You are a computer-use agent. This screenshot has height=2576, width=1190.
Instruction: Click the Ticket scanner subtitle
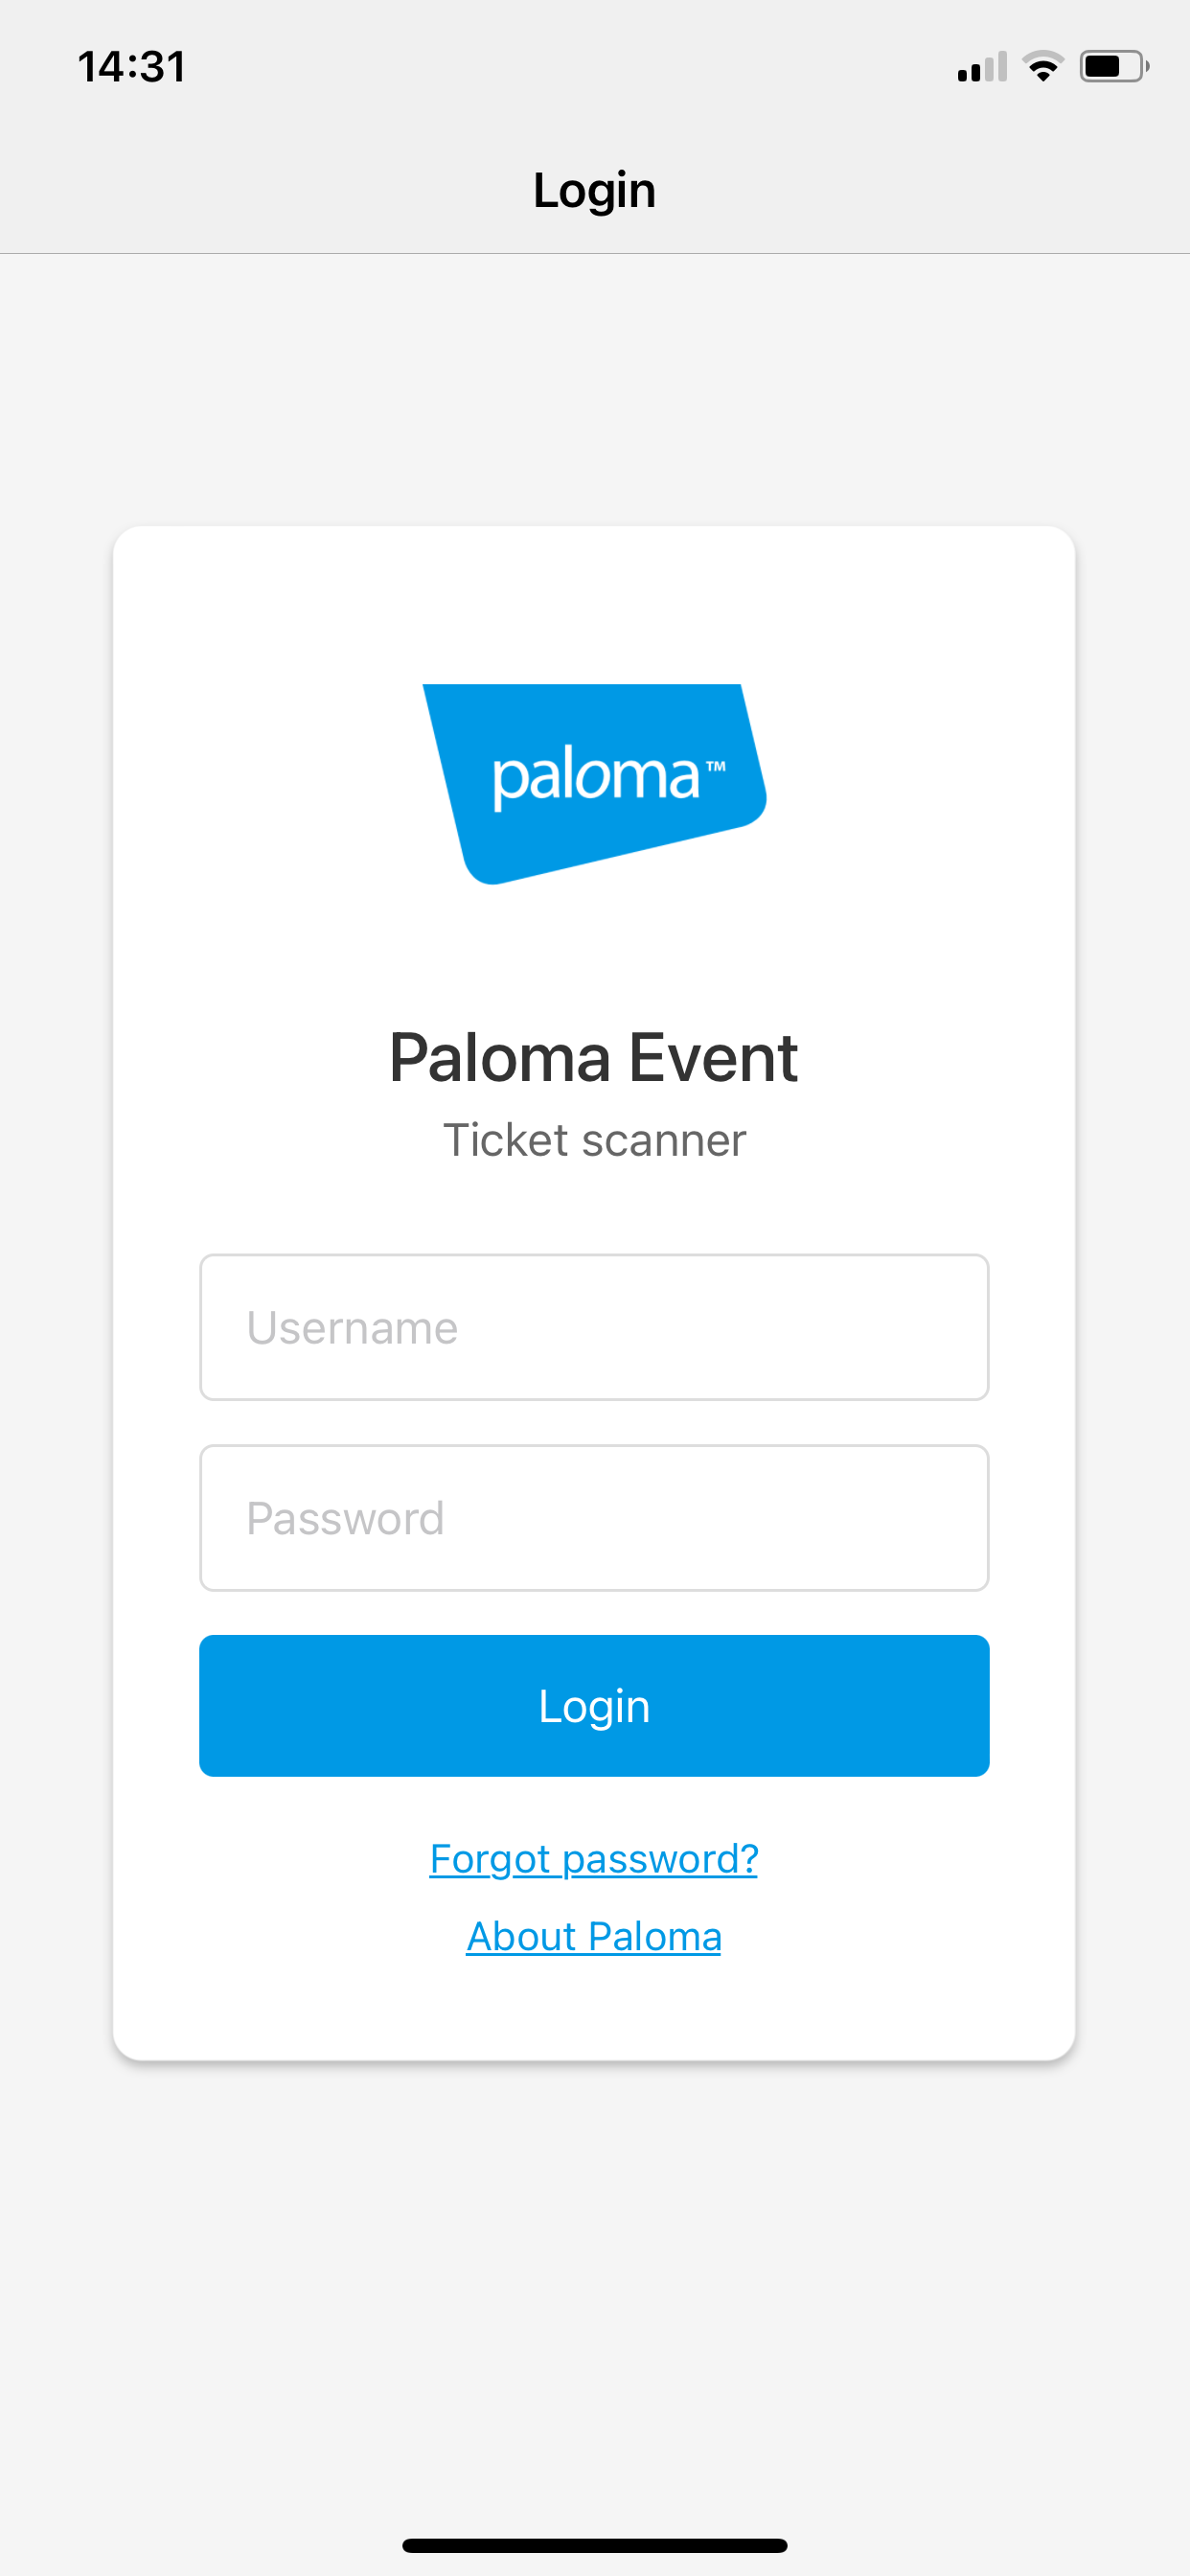pyautogui.click(x=594, y=1140)
